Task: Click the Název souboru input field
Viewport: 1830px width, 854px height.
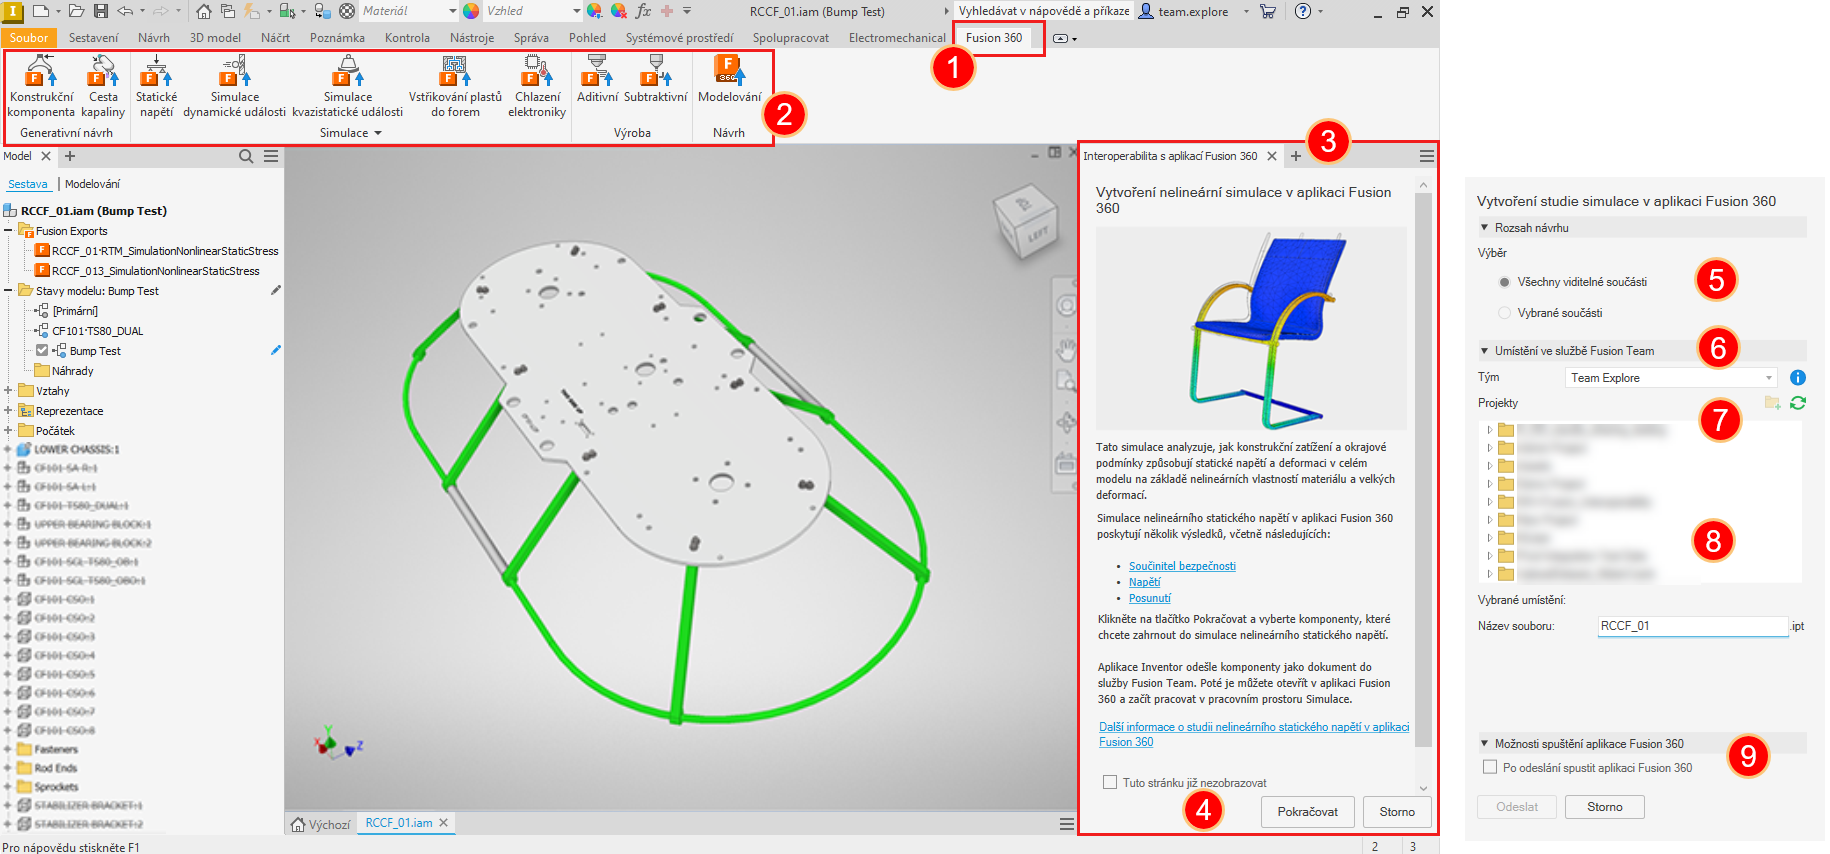Action: tap(1693, 626)
